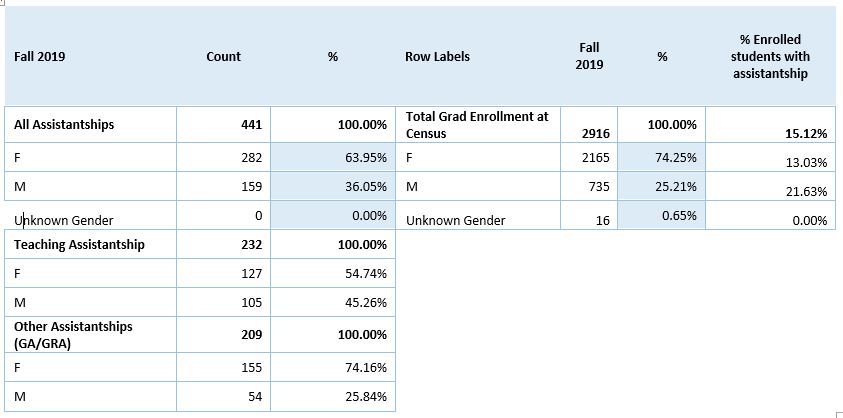
Task: Click the 'Row Labels' header cell
Action: click(x=437, y=57)
